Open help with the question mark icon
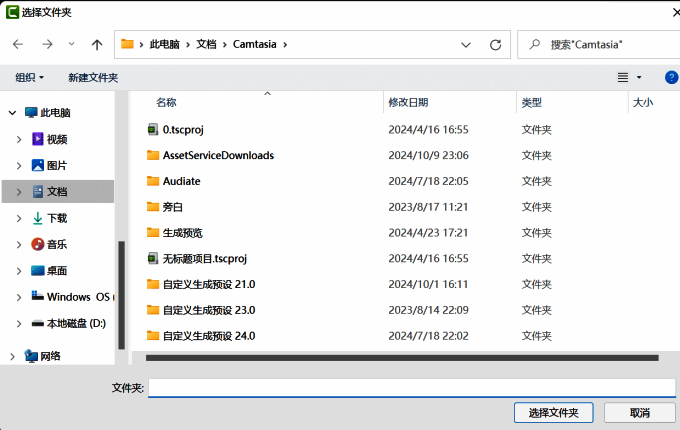Image resolution: width=680 pixels, height=430 pixels. point(671,78)
